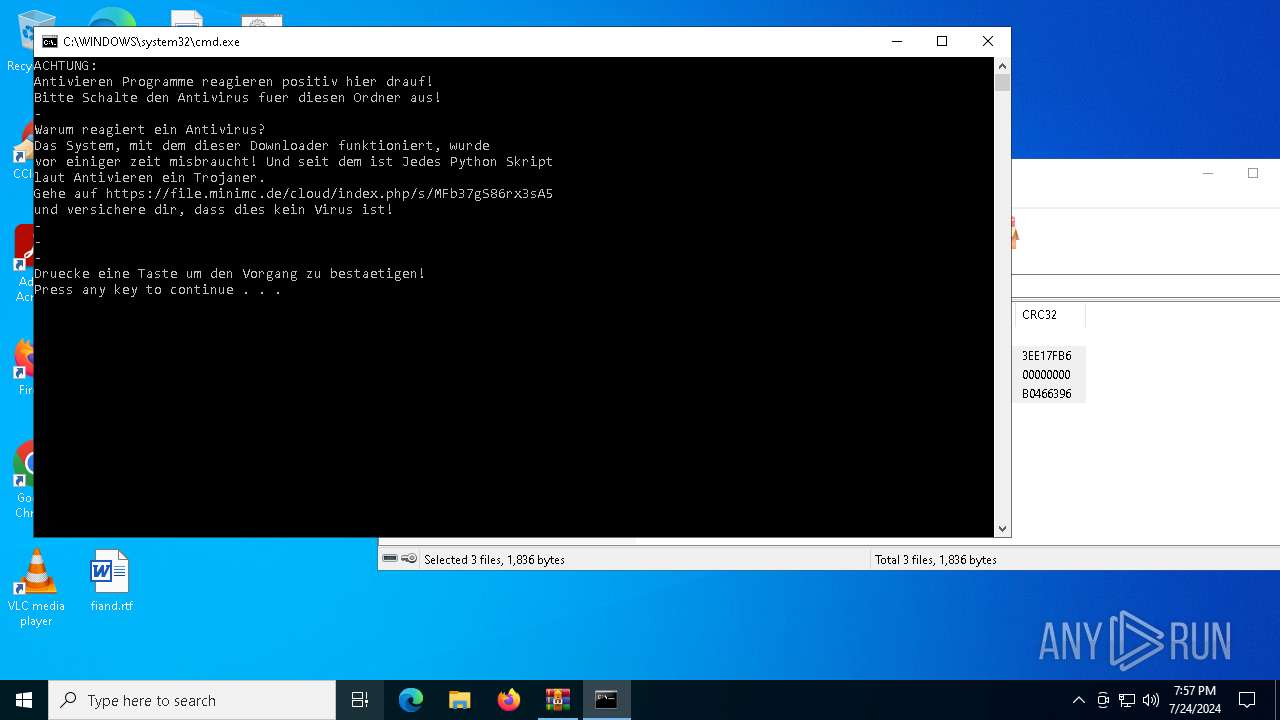Image resolution: width=1280 pixels, height=720 pixels.
Task: Click the tray icon left of network
Action: (1103, 700)
